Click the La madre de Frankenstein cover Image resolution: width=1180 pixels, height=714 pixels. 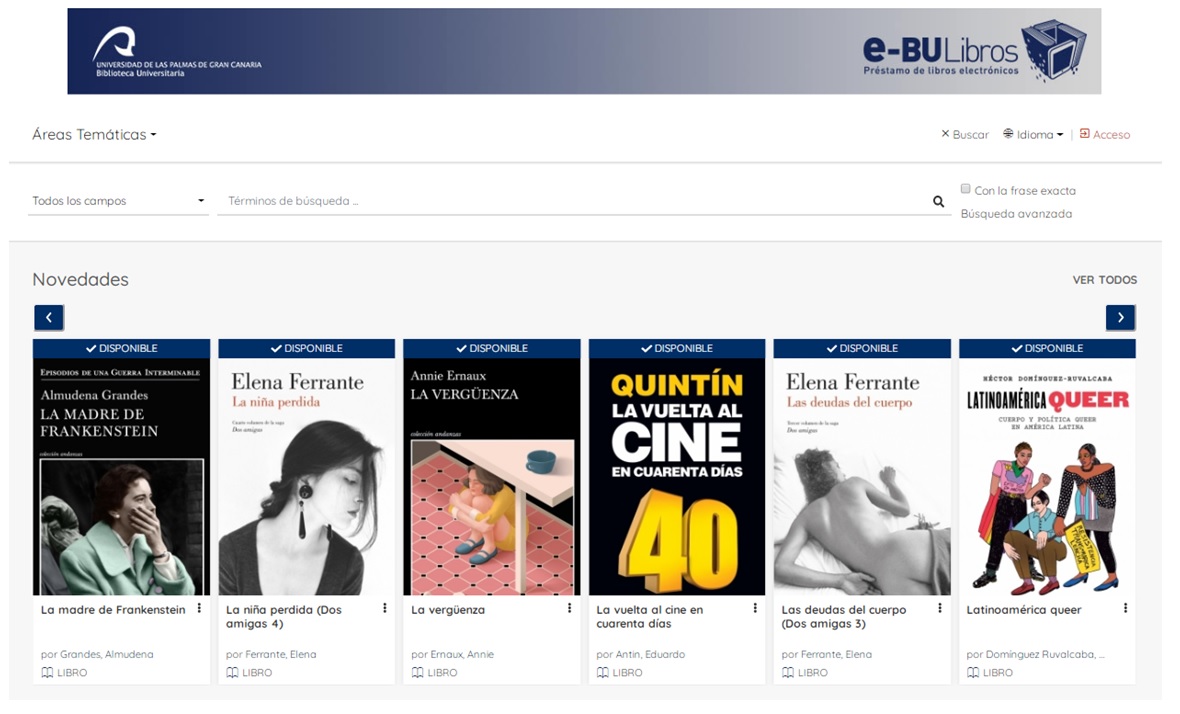point(121,476)
